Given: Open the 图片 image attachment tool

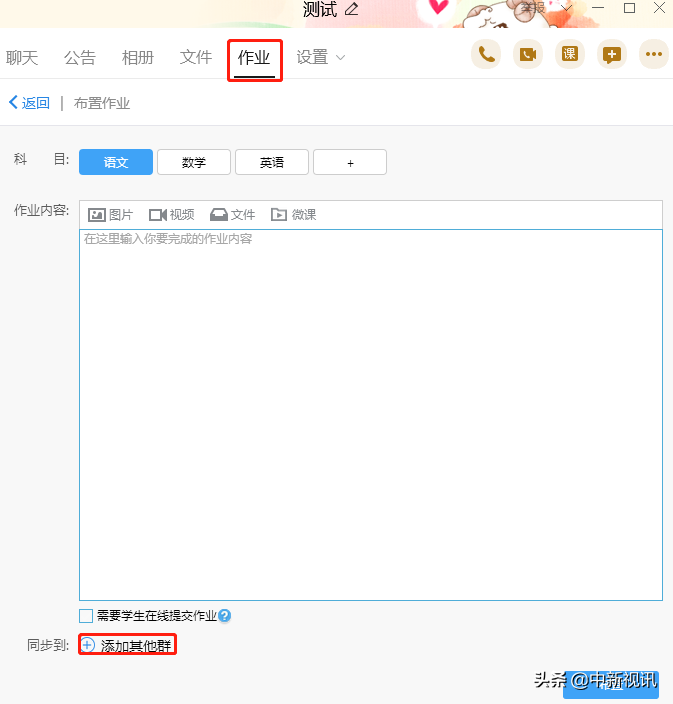Looking at the screenshot, I should pyautogui.click(x=110, y=215).
